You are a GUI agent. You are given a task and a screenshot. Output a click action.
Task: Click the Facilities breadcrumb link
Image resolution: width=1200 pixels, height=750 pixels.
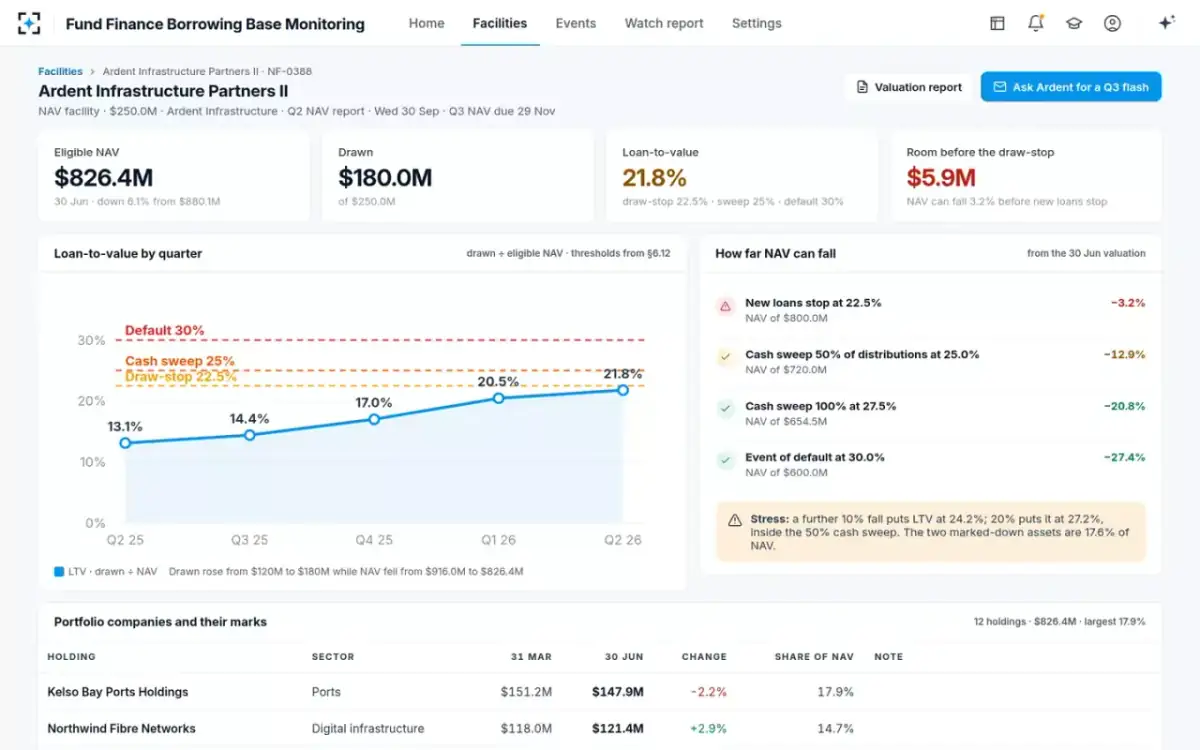(x=60, y=71)
